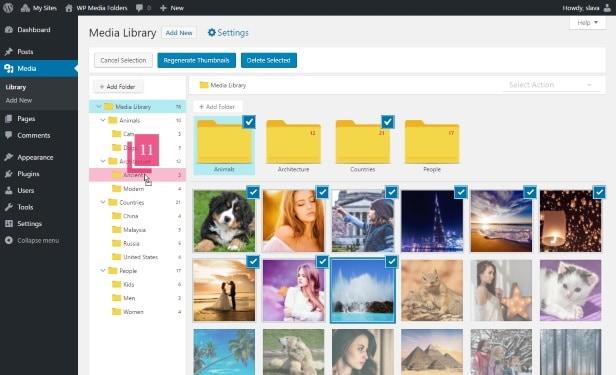Go to Appearance in the sidebar
616x375 pixels.
pos(35,157)
